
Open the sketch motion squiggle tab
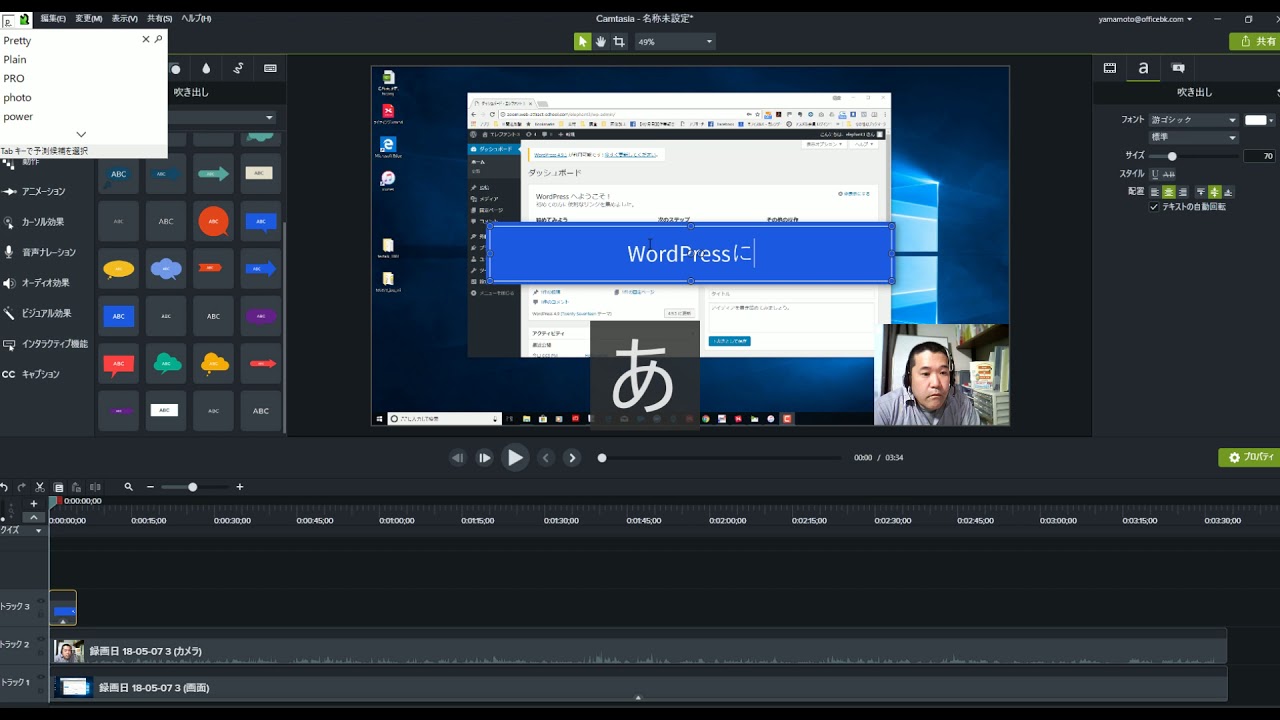238,68
